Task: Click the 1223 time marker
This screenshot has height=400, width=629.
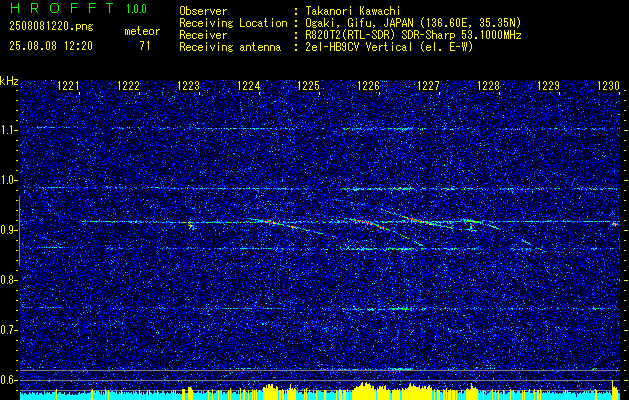Action: (x=188, y=86)
